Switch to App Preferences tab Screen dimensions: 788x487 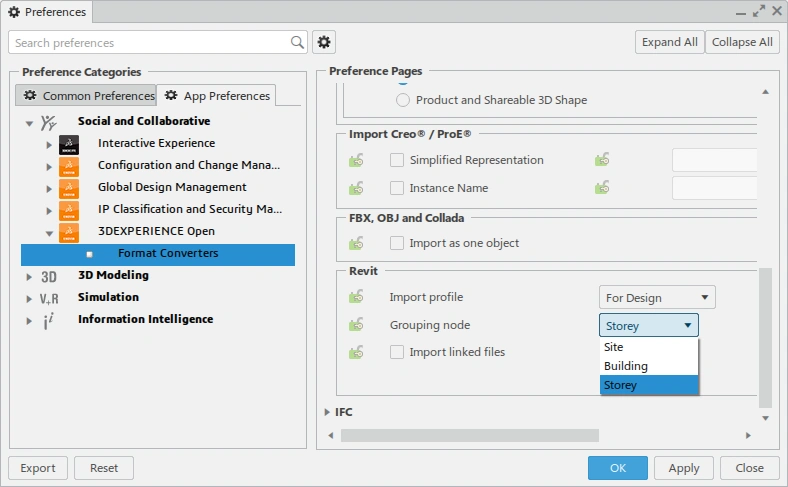tap(216, 95)
